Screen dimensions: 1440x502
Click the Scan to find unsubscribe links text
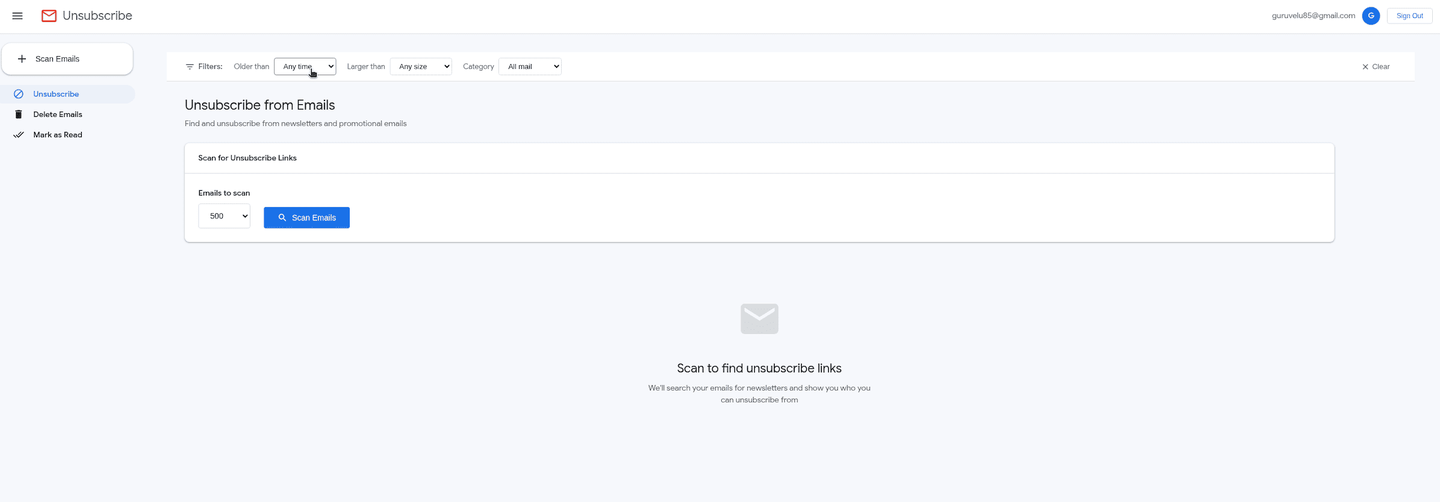coord(759,368)
